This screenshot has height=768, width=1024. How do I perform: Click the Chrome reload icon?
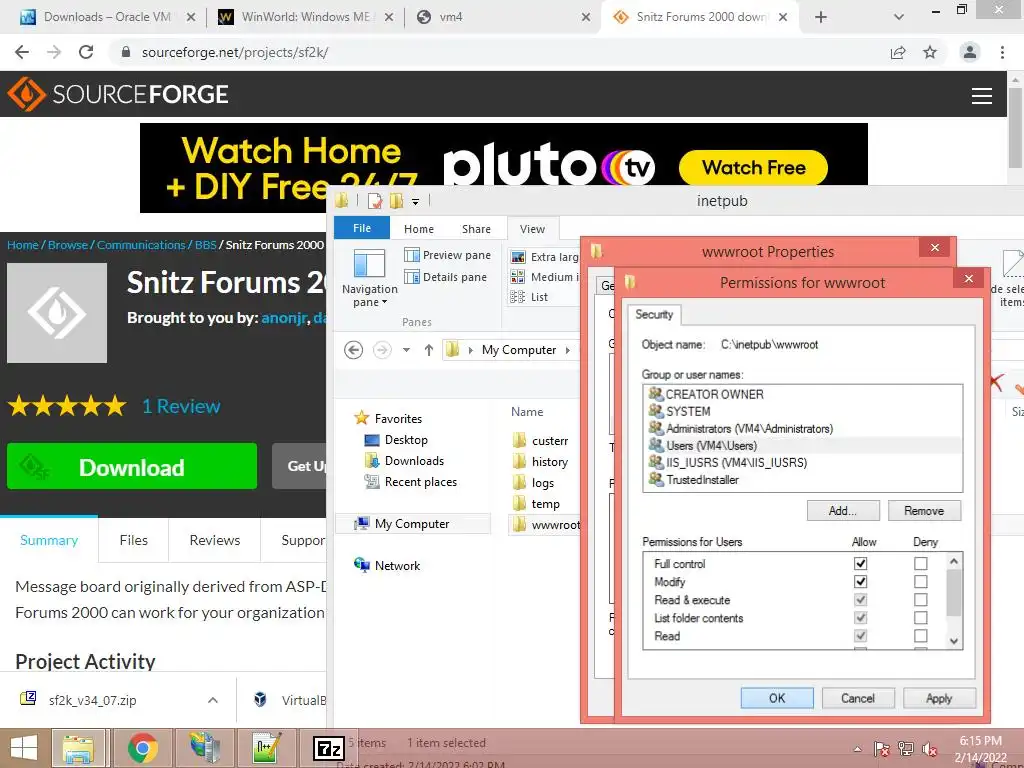tap(86, 52)
